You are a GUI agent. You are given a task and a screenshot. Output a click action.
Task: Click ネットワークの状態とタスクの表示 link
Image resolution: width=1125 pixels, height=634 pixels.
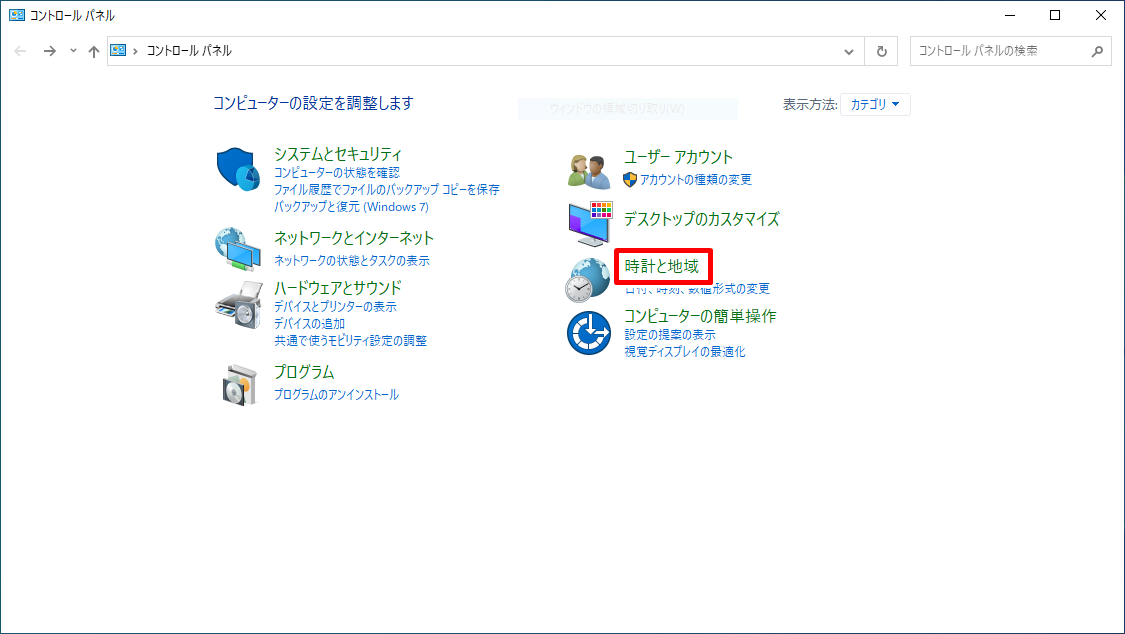click(352, 261)
